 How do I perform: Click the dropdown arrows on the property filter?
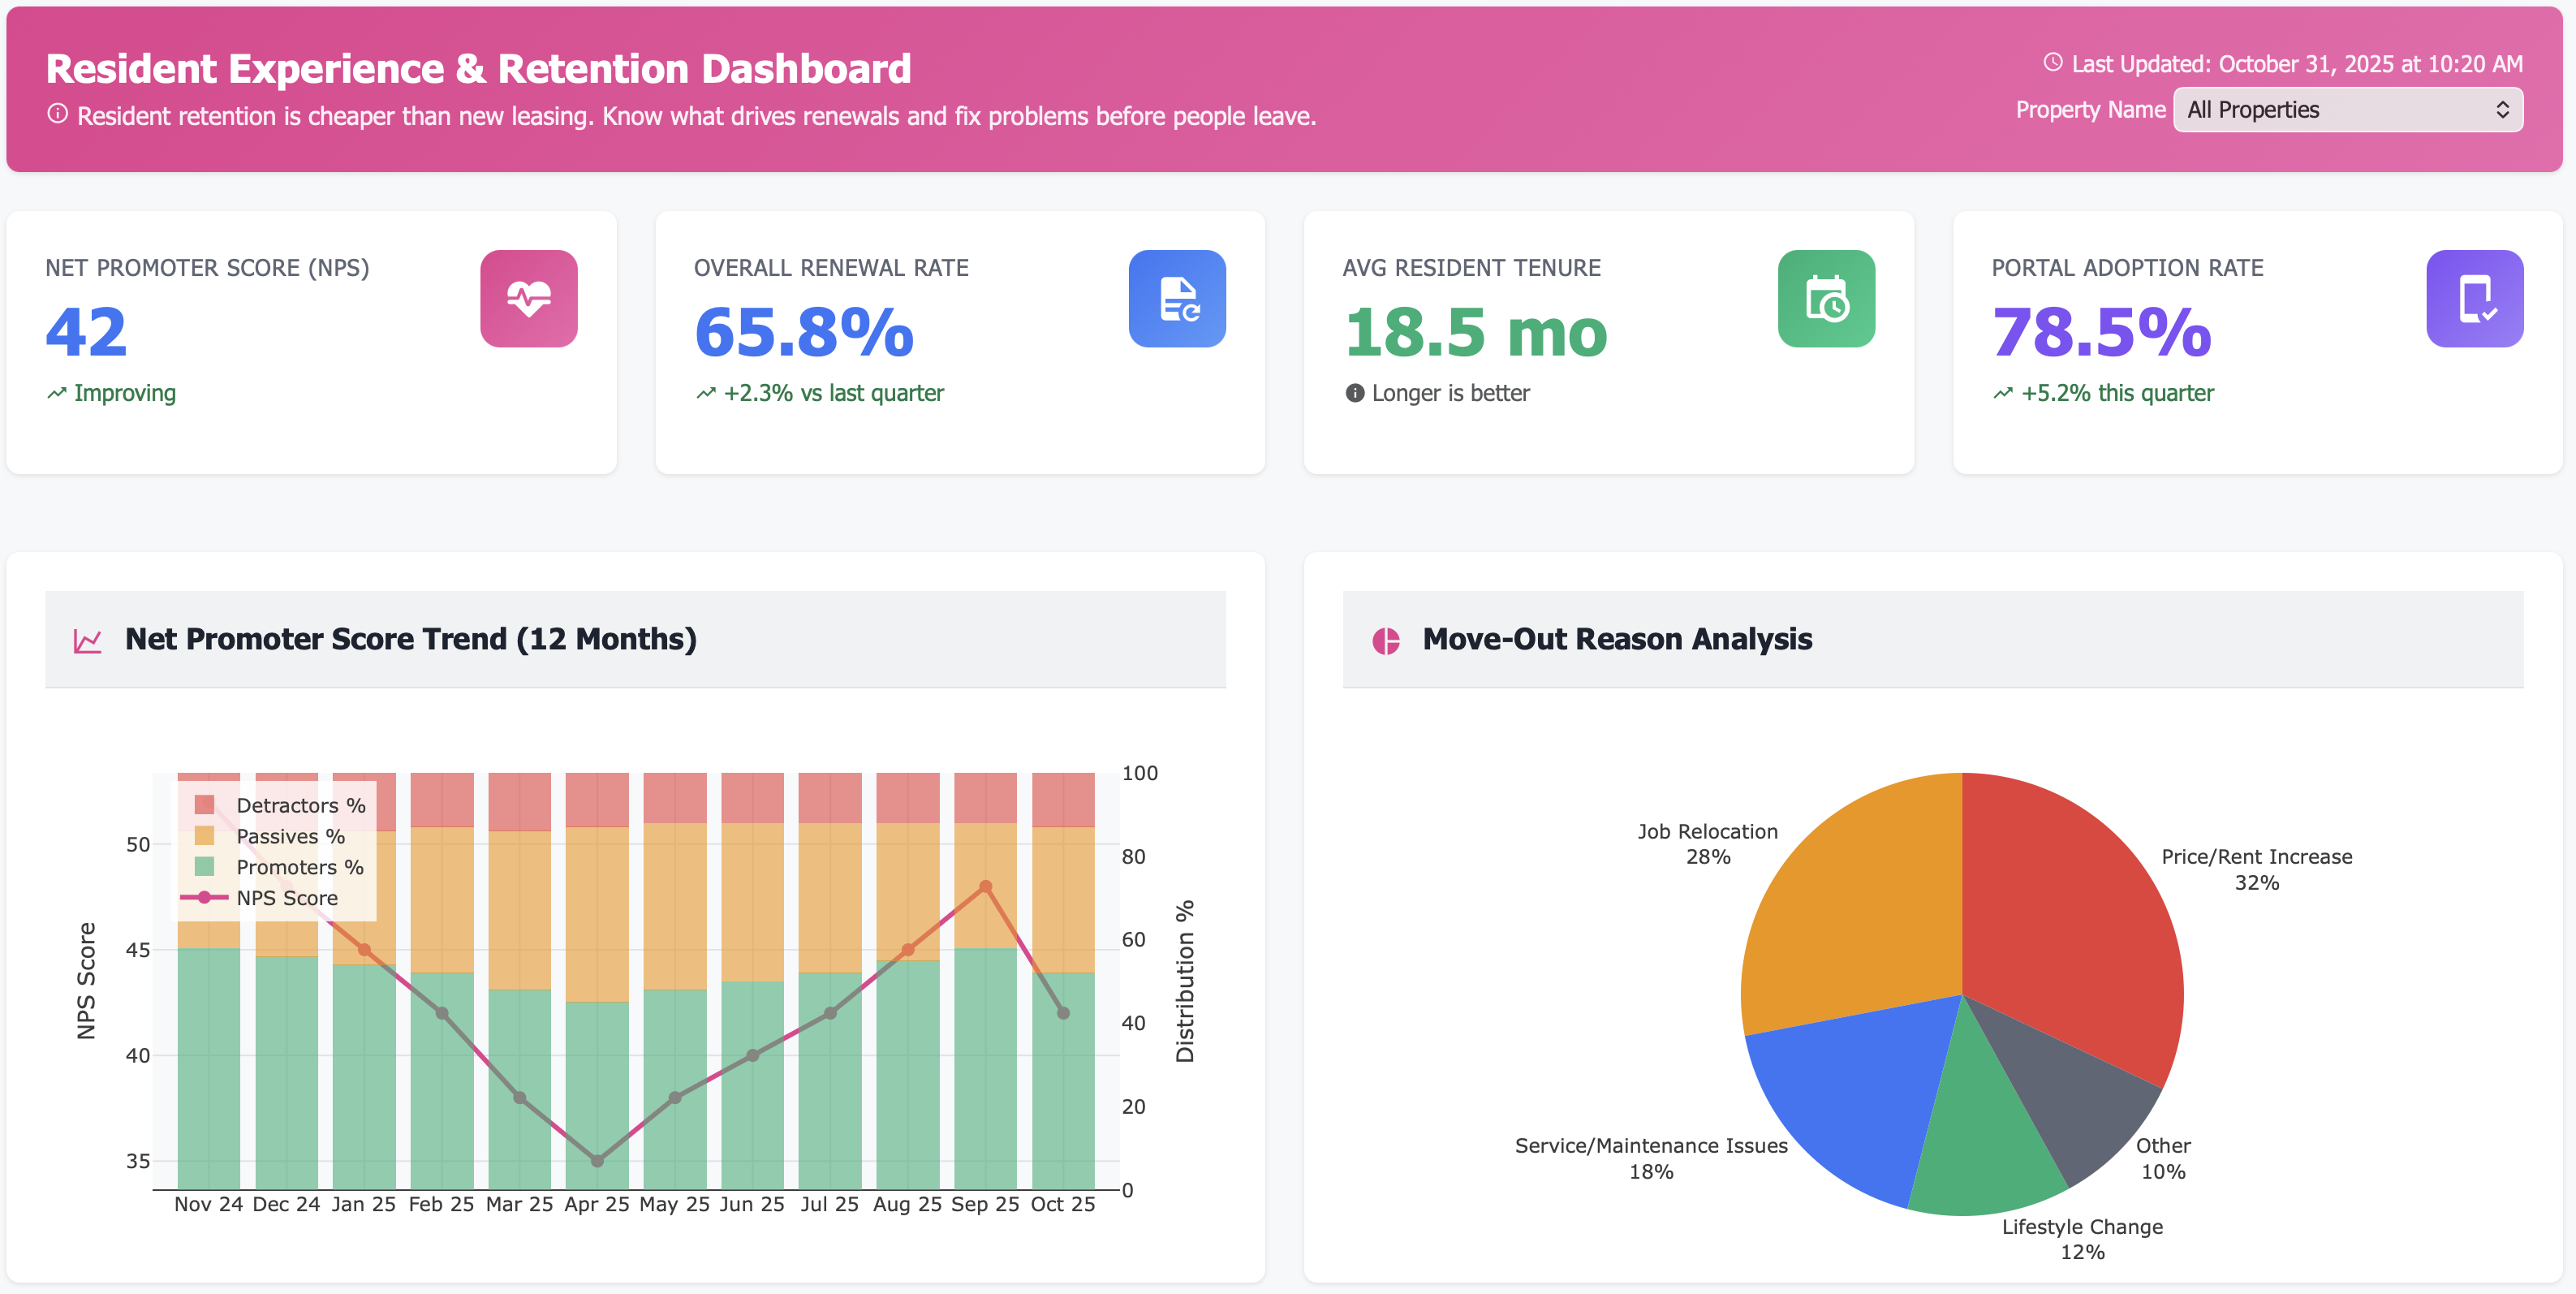2504,109
